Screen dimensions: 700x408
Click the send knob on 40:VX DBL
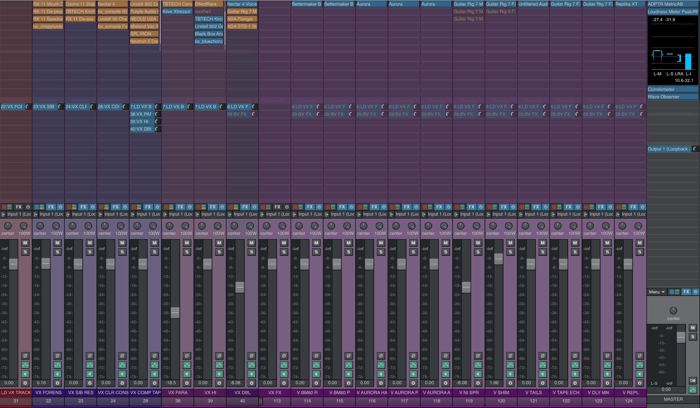coord(157,129)
